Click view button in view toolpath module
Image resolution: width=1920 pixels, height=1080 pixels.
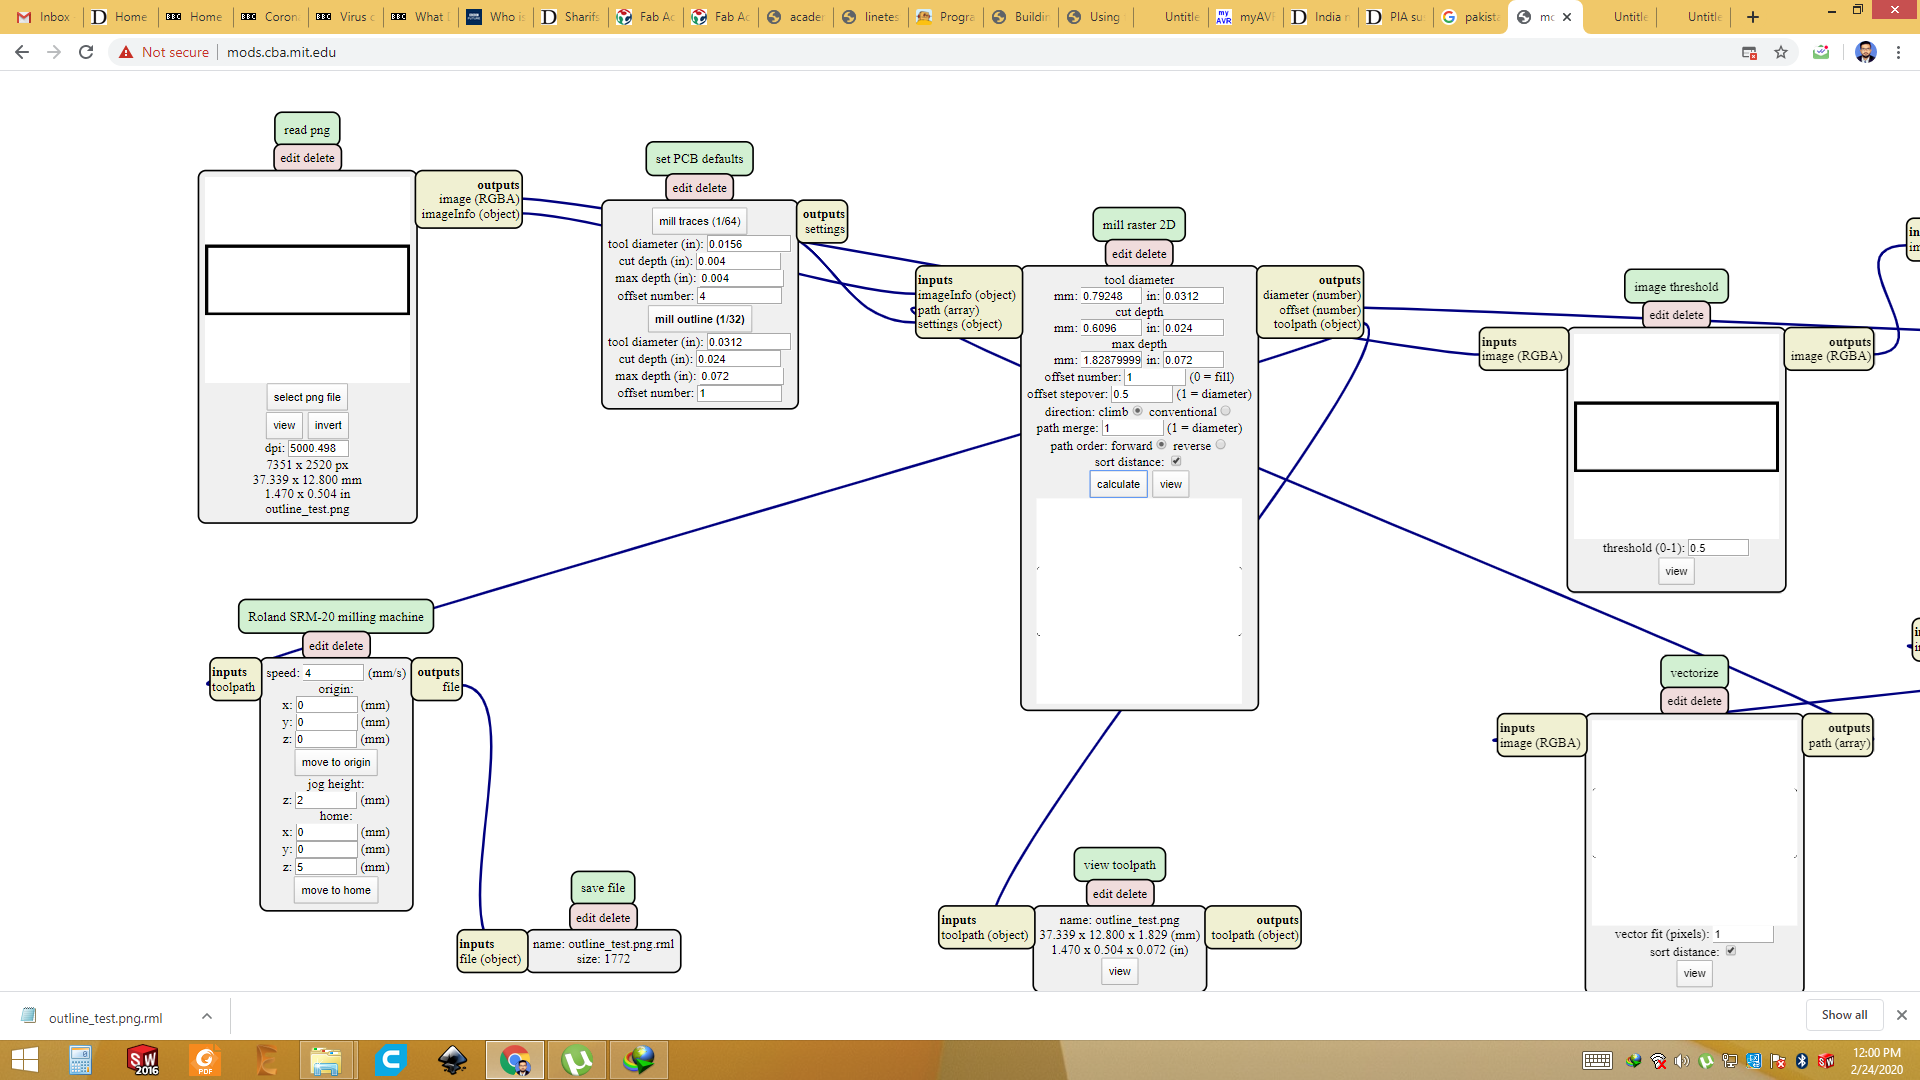click(1119, 971)
